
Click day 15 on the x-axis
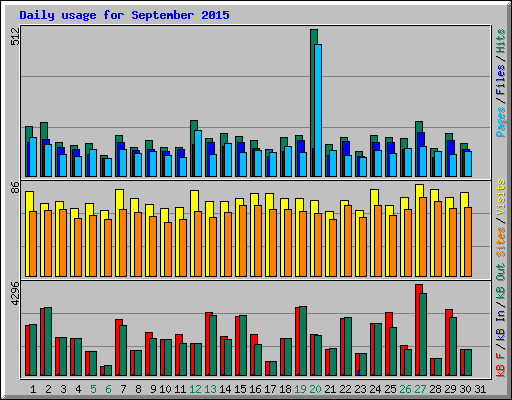[x=240, y=389]
